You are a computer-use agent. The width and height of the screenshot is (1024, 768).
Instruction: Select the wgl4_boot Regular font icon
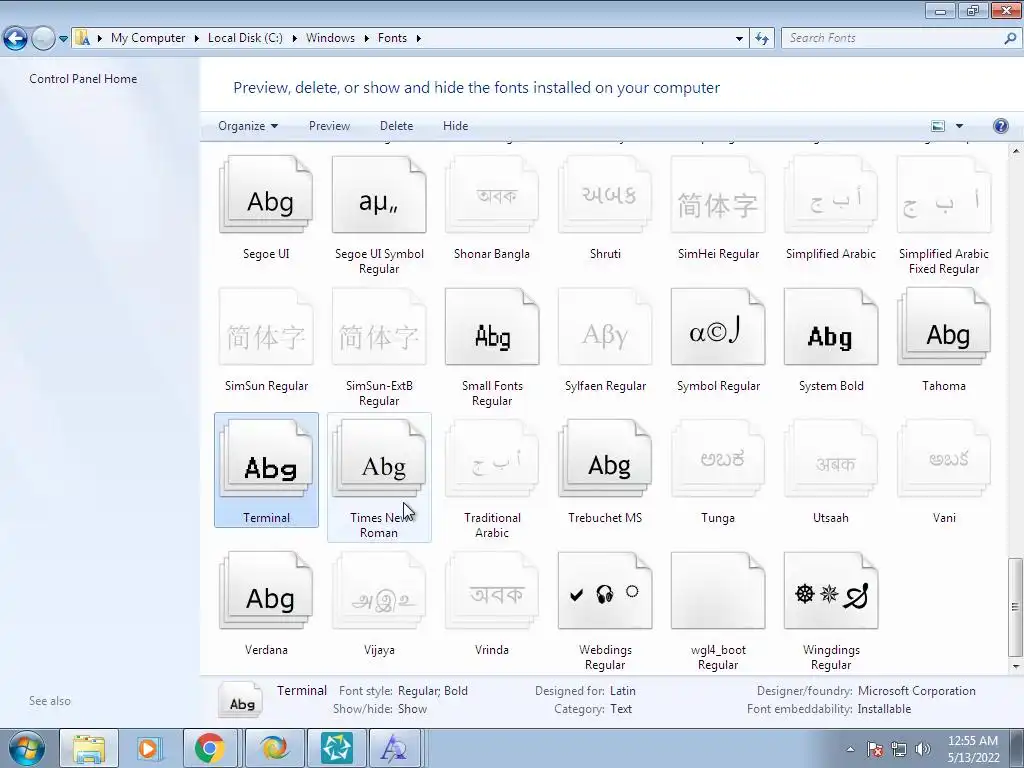(718, 590)
